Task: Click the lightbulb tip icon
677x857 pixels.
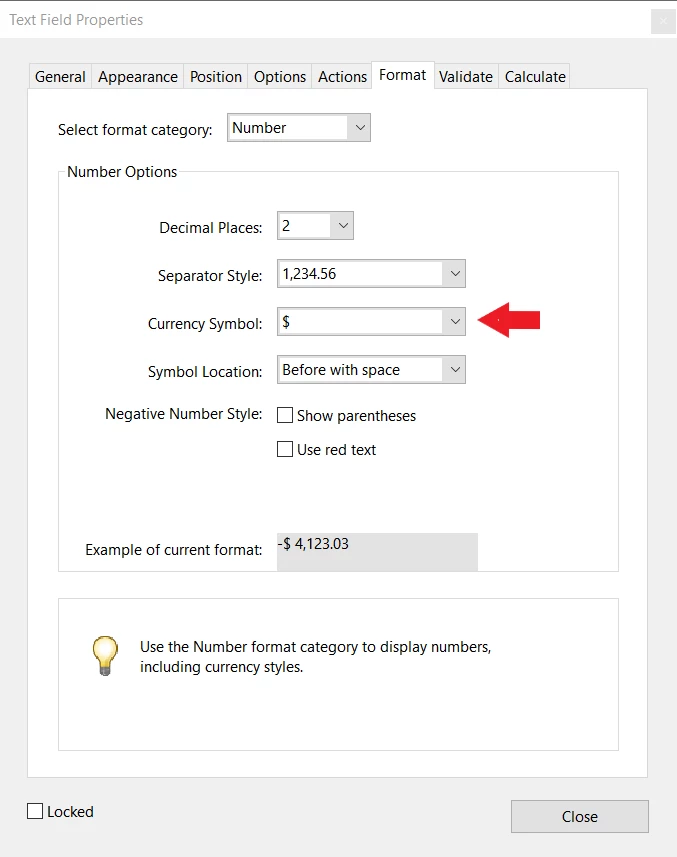Action: [x=105, y=655]
